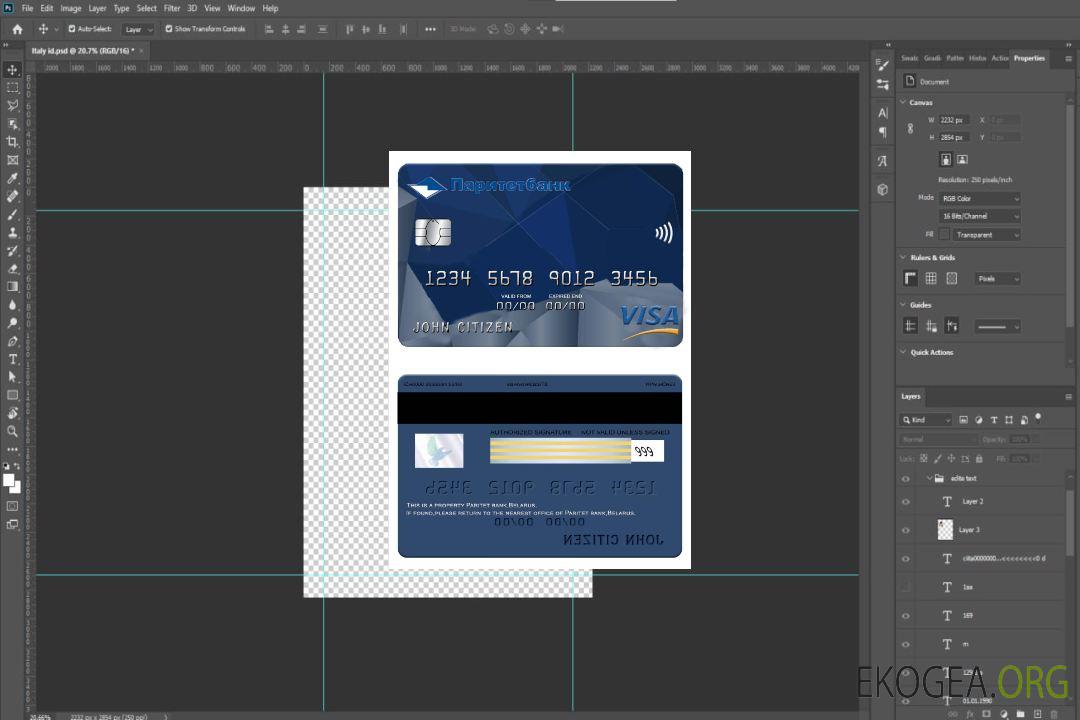The width and height of the screenshot is (1080, 720).
Task: Toggle the rulers display button
Action: [911, 278]
